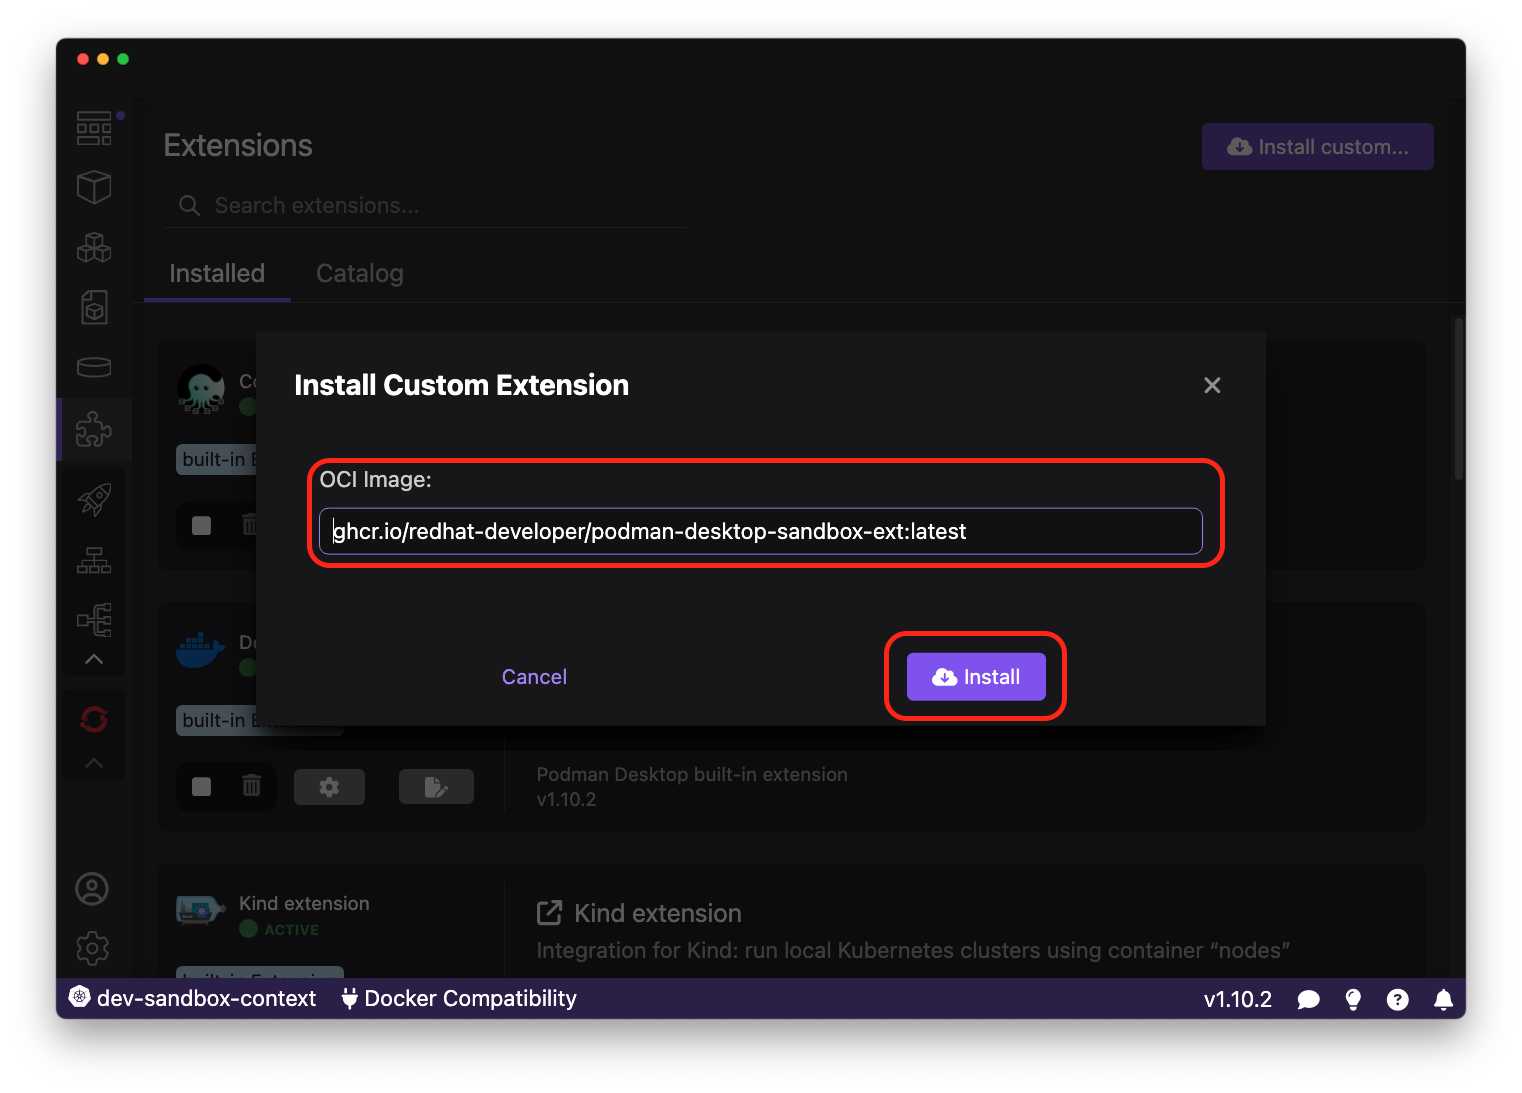Click Podman Desktop built-in extension text

[692, 774]
